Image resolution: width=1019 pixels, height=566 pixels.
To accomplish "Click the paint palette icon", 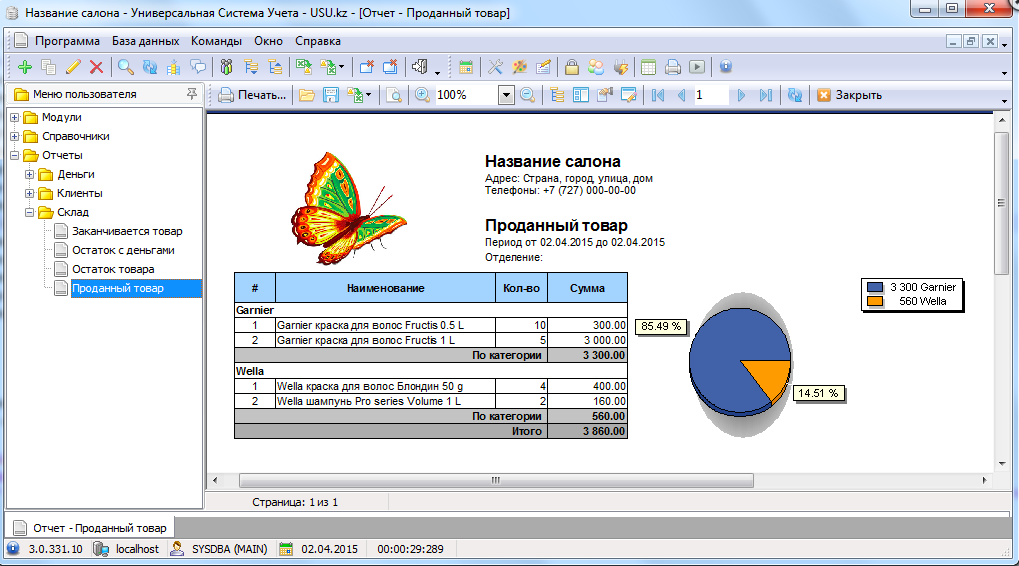I will [x=519, y=67].
